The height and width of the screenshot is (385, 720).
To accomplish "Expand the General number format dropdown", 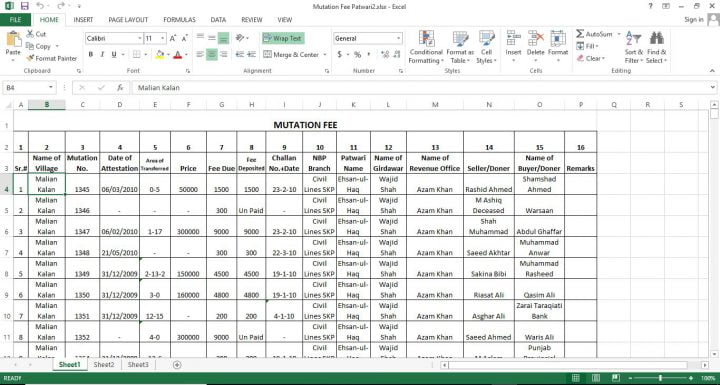I will [399, 39].
